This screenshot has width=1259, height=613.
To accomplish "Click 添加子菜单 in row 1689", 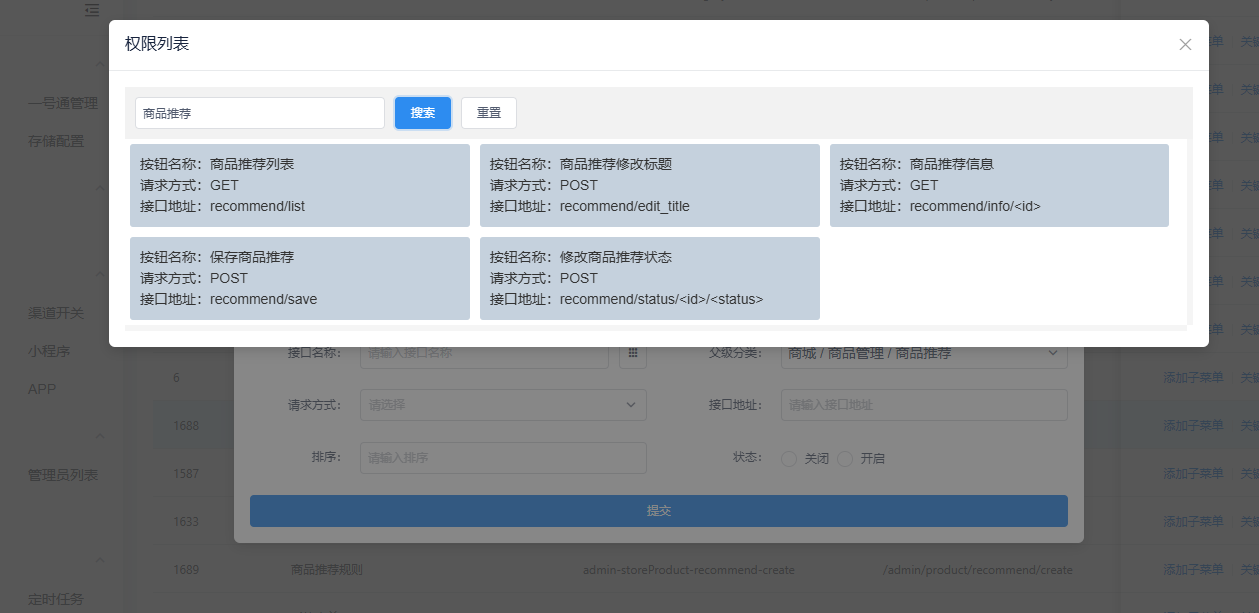I will tap(1193, 570).
